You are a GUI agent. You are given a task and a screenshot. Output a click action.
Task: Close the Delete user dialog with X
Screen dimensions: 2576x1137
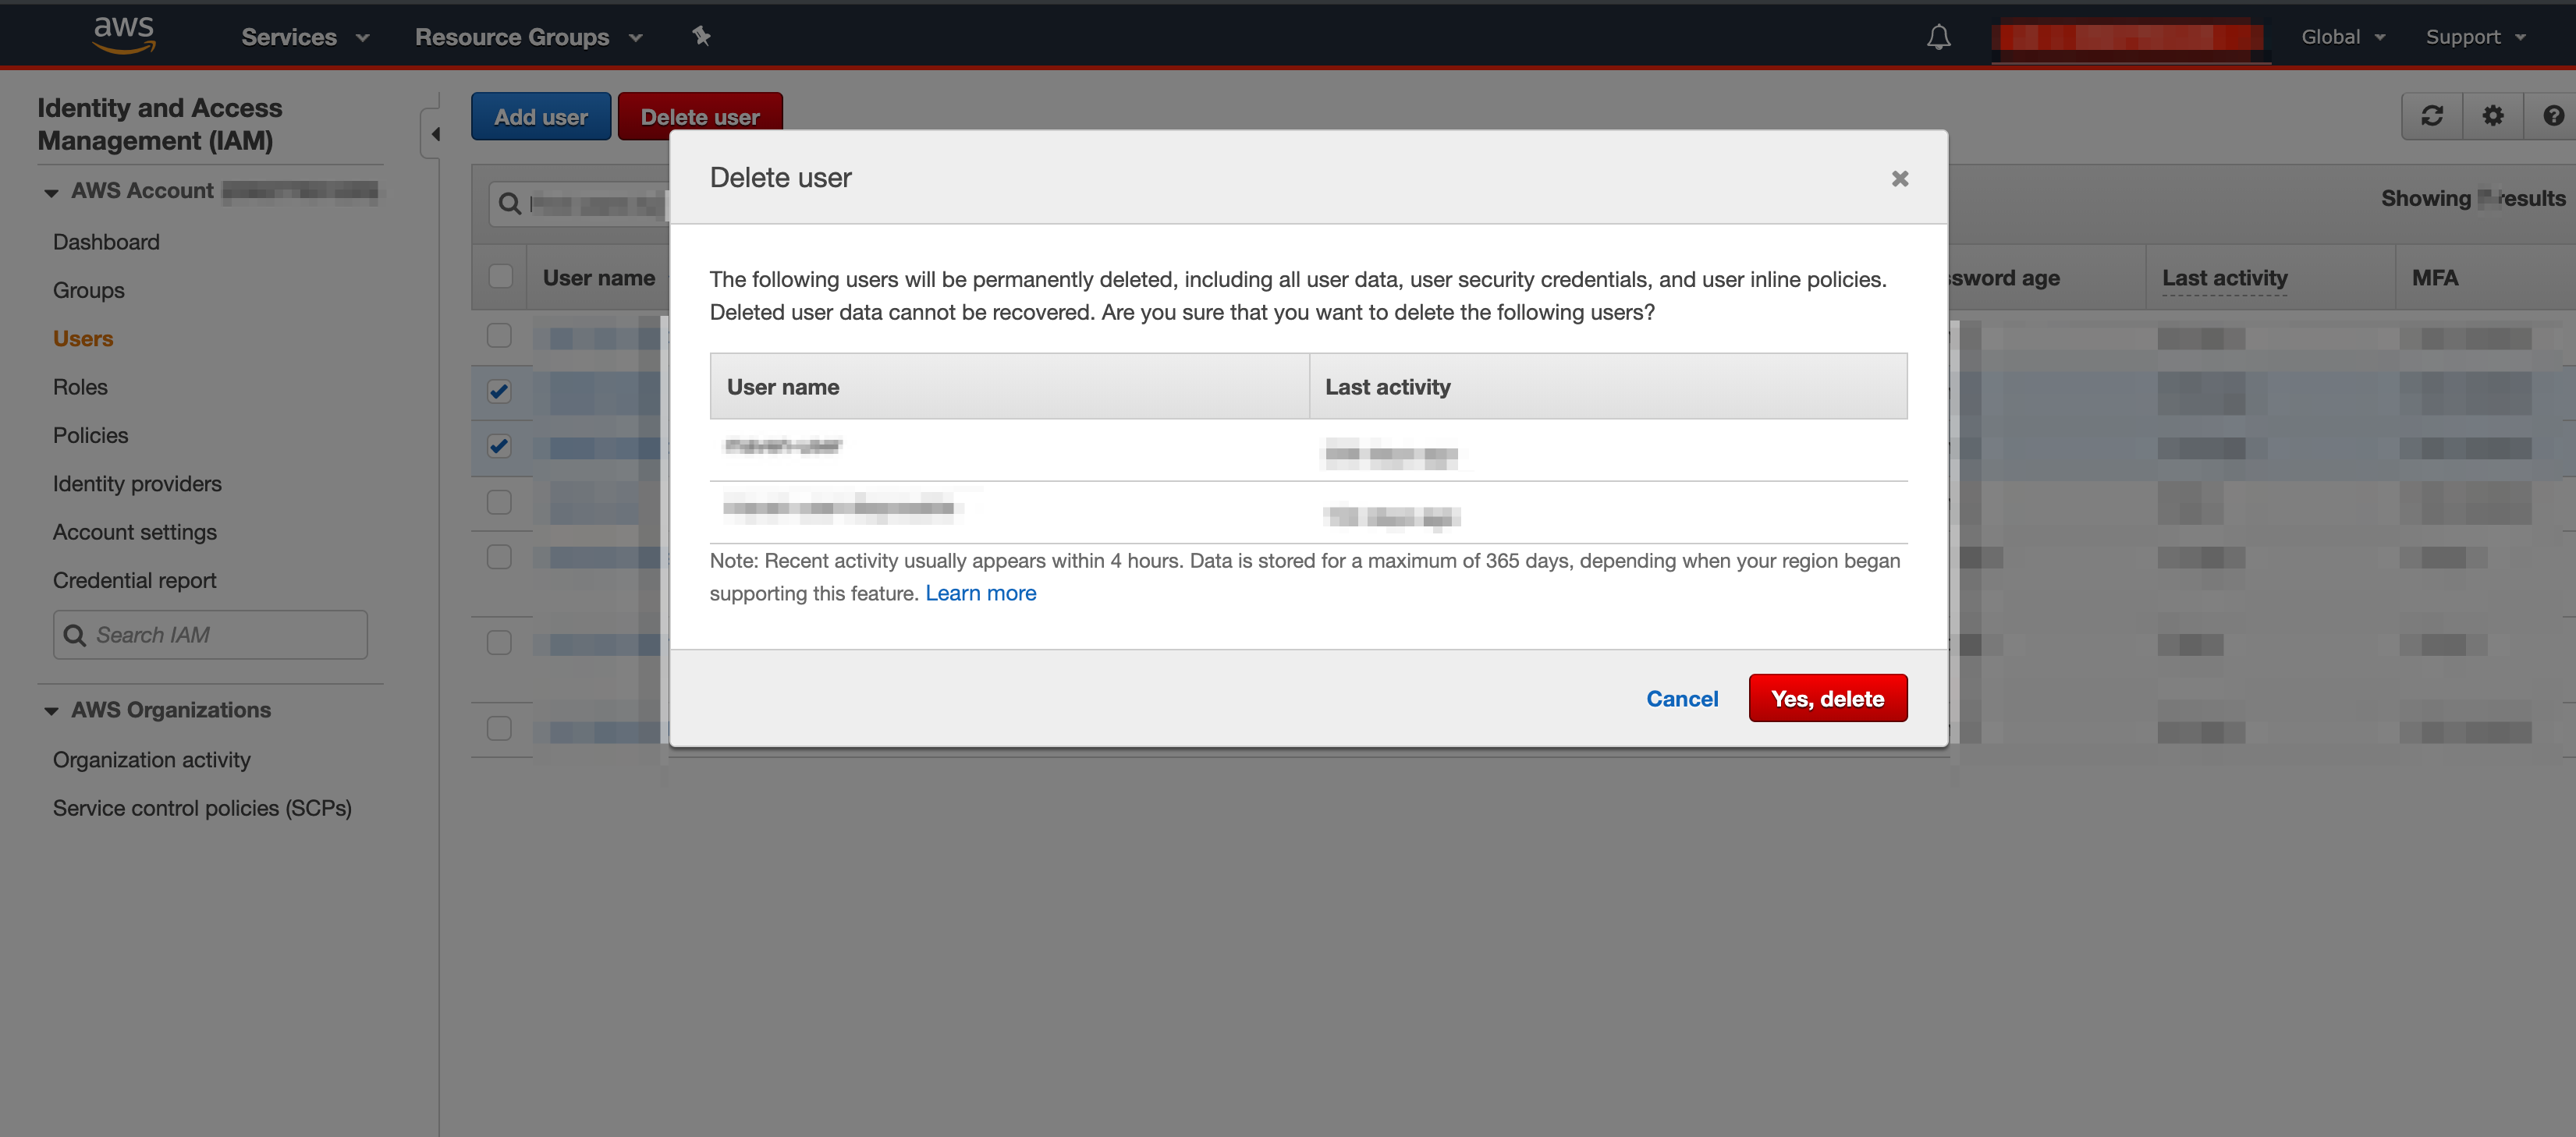(x=1900, y=178)
